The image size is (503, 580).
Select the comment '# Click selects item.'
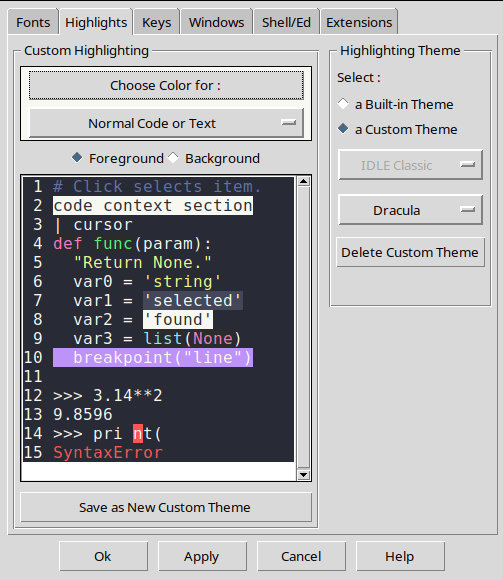coord(157,186)
